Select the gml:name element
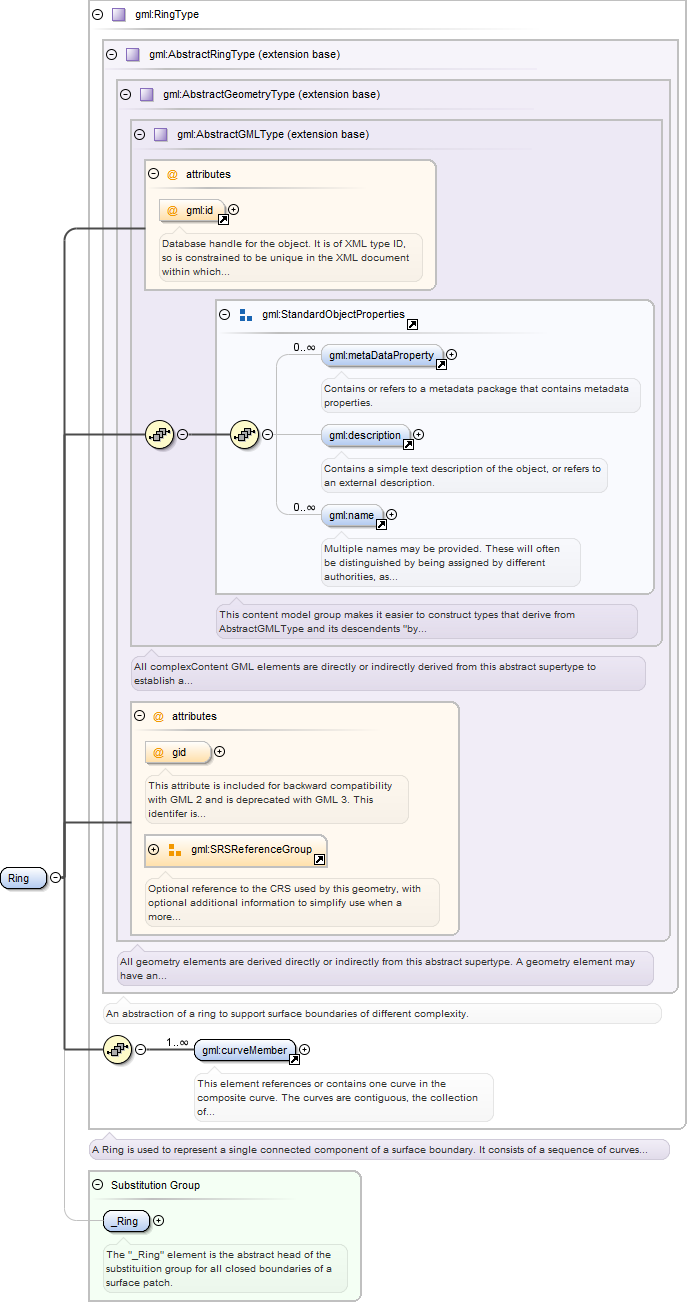Image resolution: width=688 pixels, height=1303 pixels. tap(352, 515)
